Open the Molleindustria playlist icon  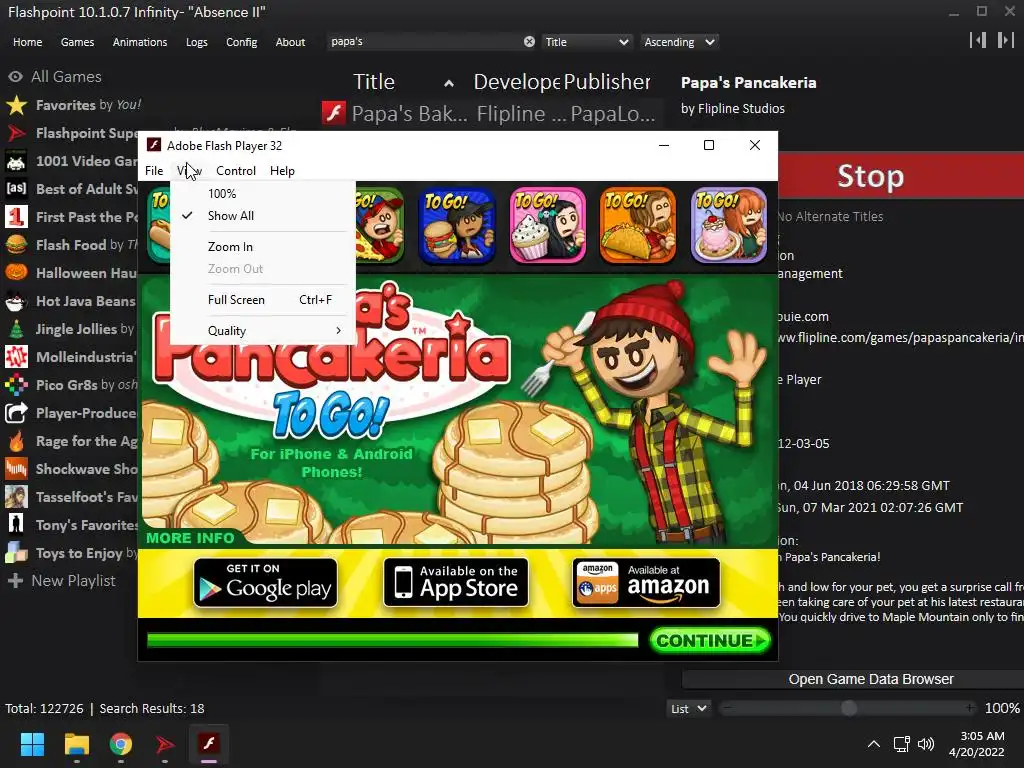pyautogui.click(x=16, y=357)
